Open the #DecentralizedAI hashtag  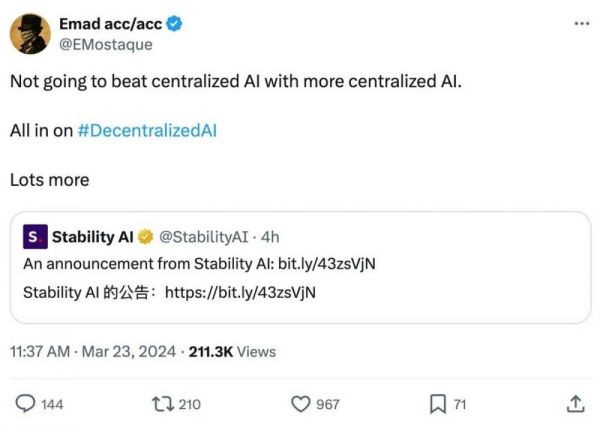(x=146, y=131)
